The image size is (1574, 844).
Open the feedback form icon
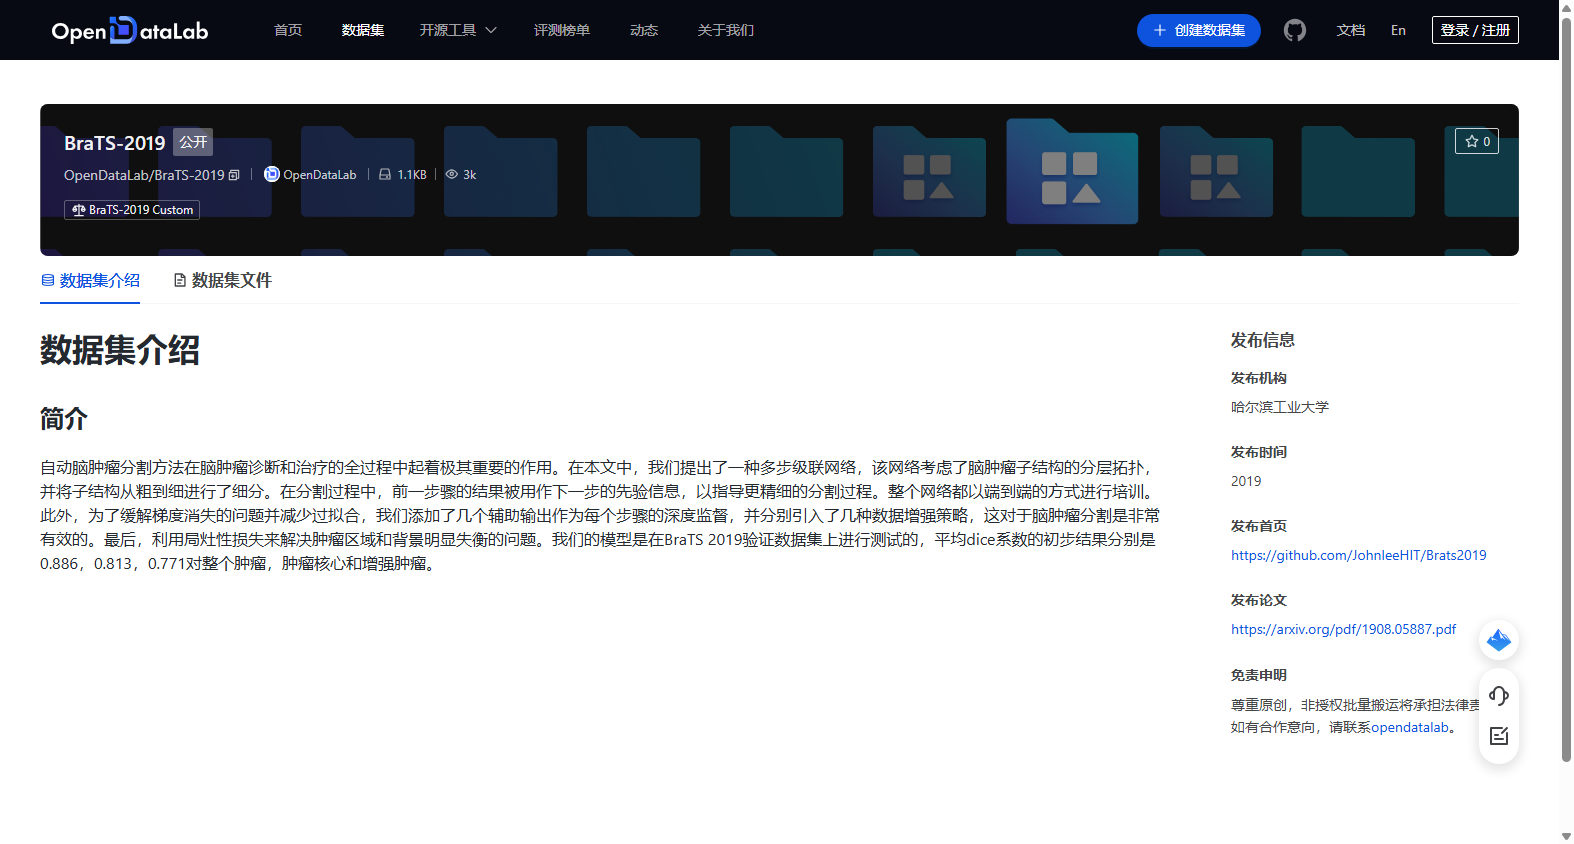[1498, 736]
